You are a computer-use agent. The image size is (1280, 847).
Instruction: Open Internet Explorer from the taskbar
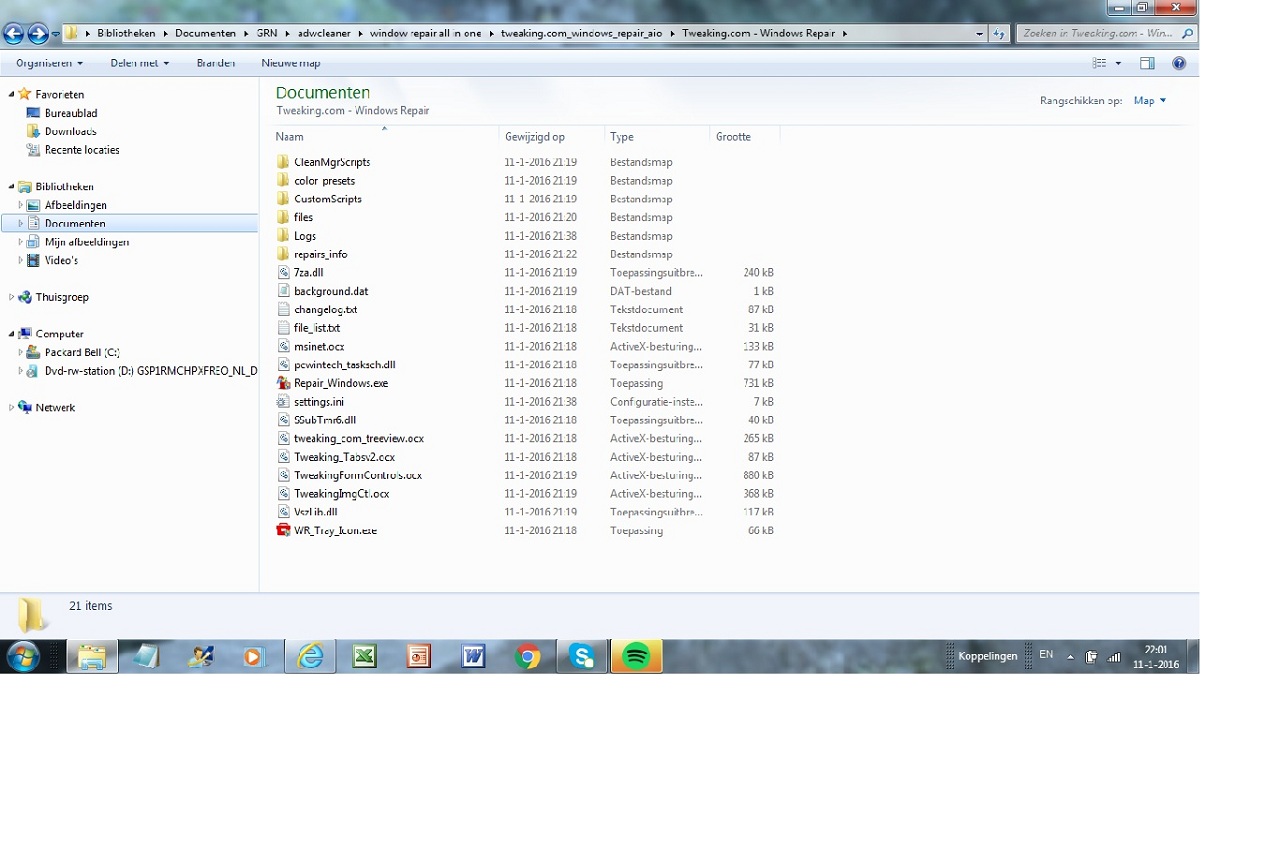[311, 657]
